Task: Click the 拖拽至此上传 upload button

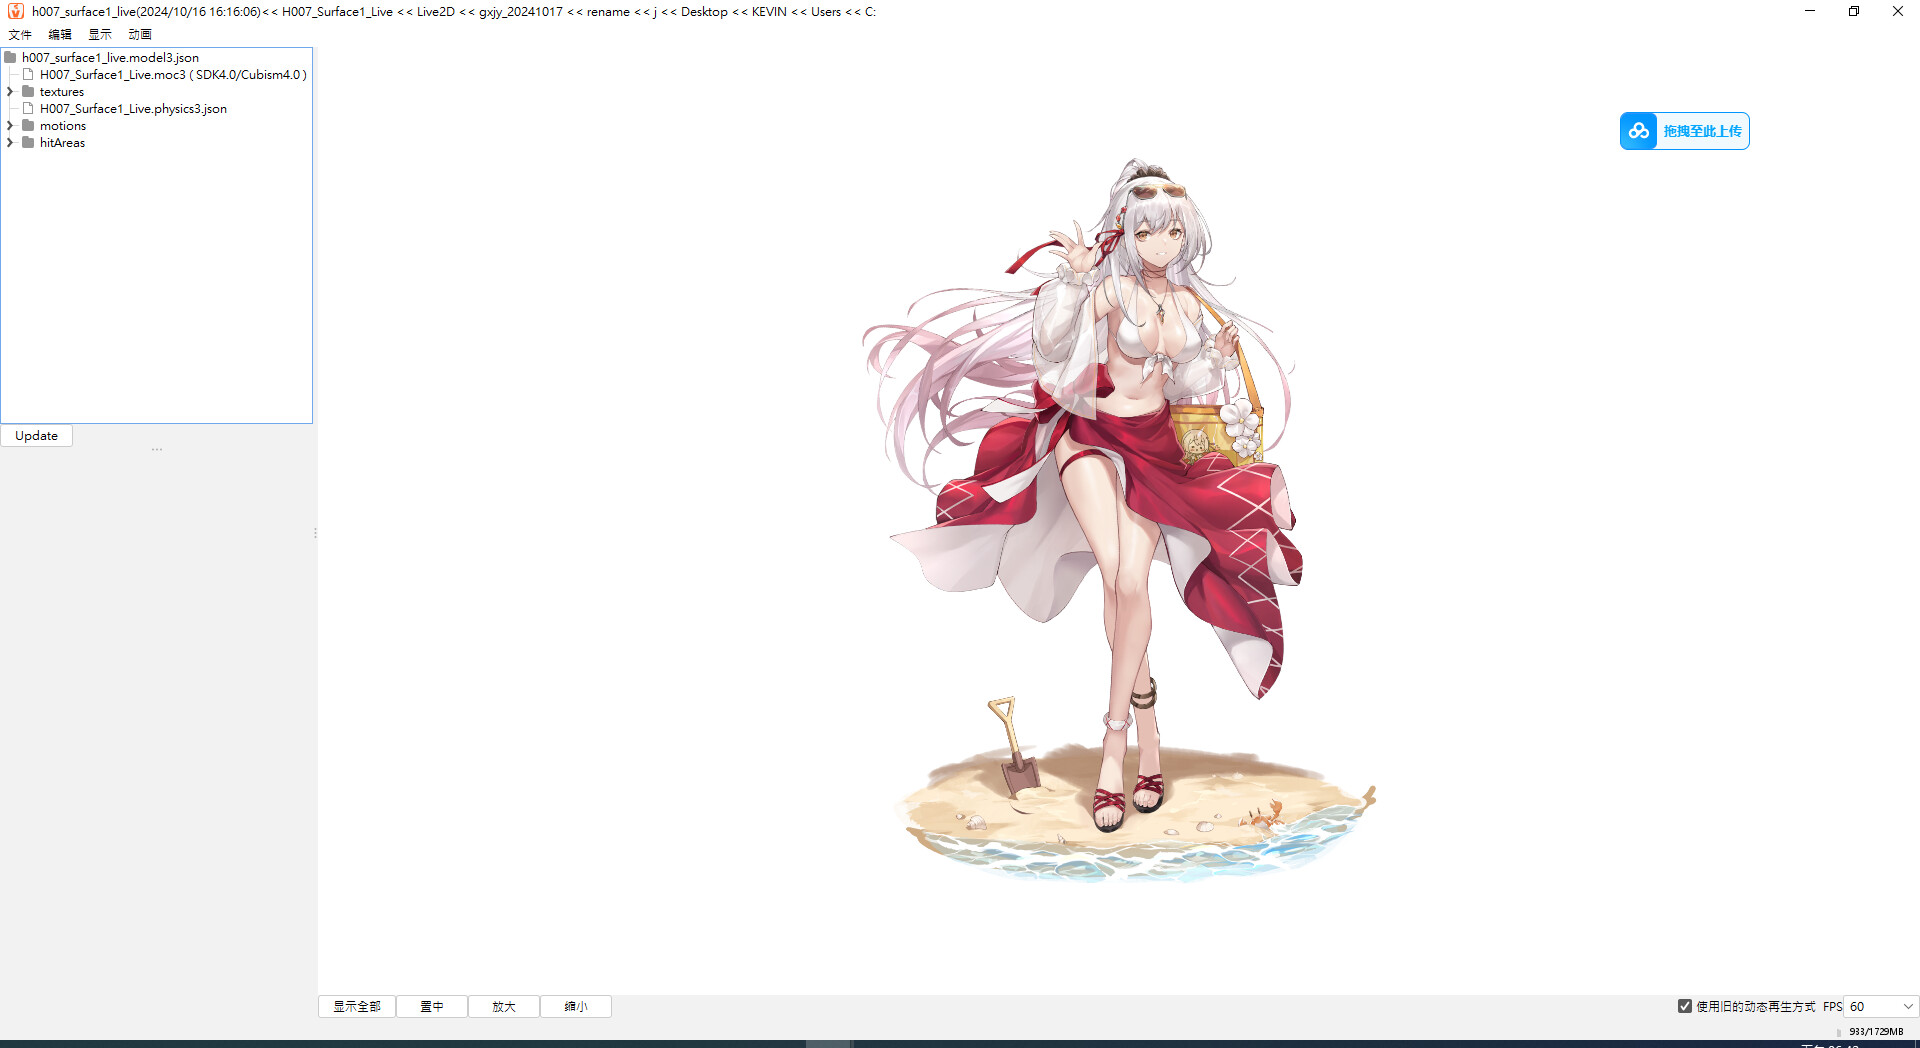Action: [x=1685, y=131]
